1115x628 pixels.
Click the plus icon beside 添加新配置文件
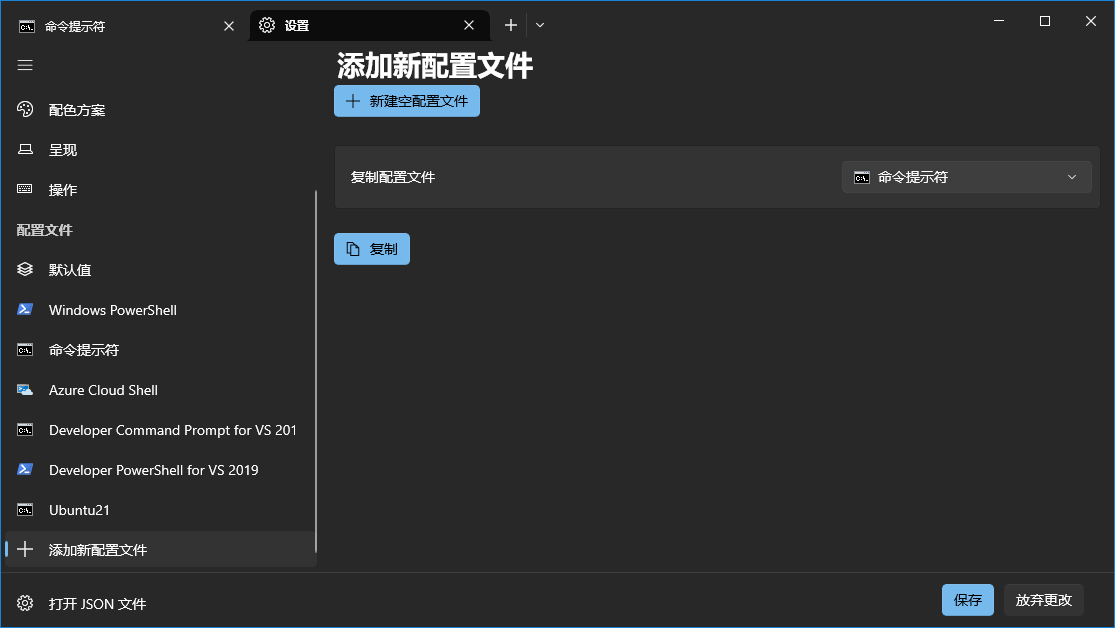click(25, 549)
